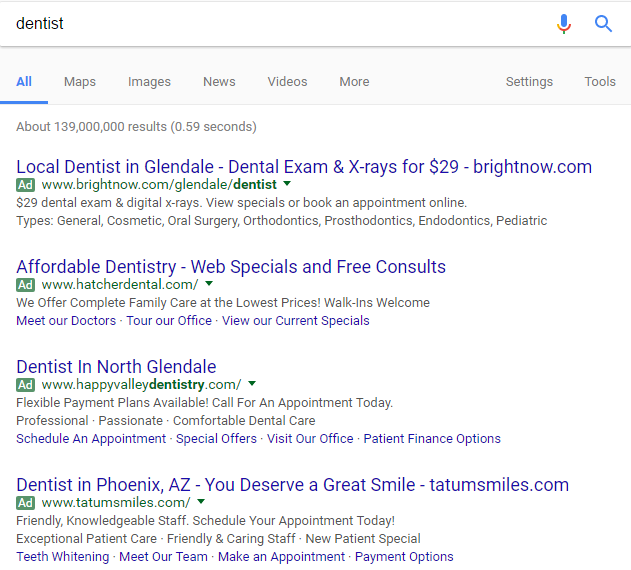Open the Settings menu
The image size is (631, 570).
(x=529, y=82)
